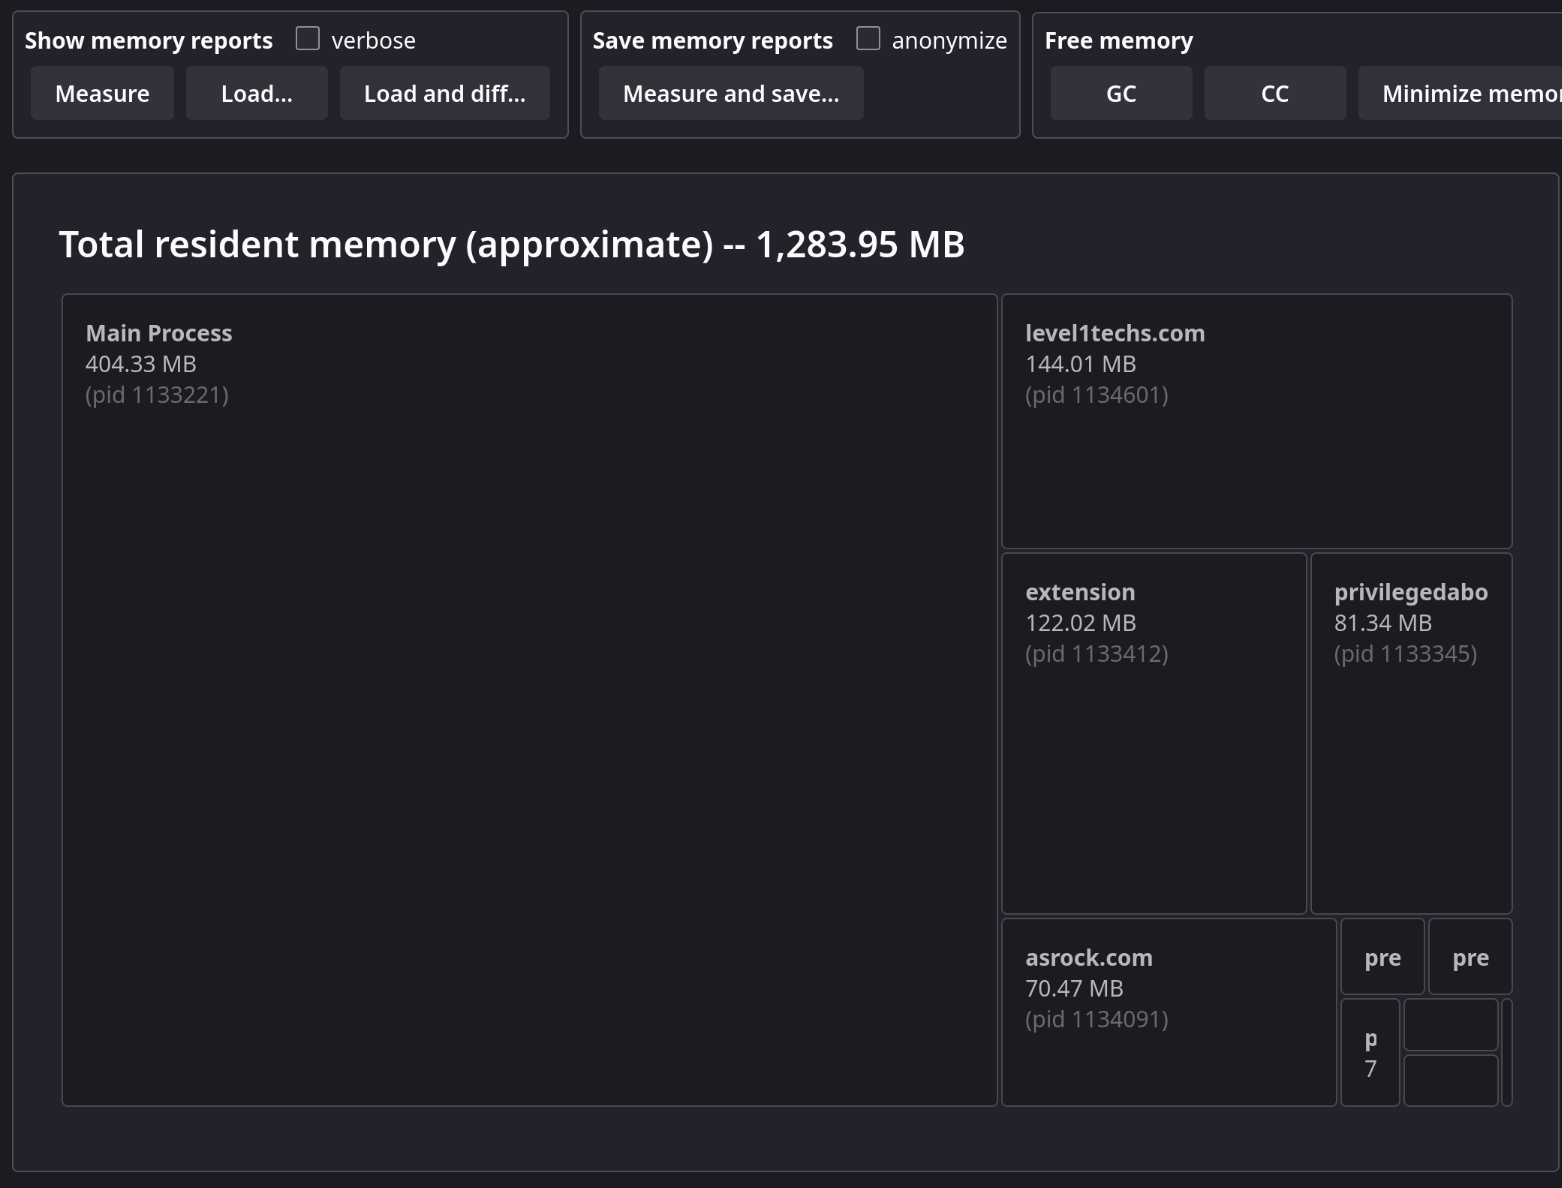Select the left 'pre' process tile
Viewport: 1562px width, 1188px height.
click(1382, 957)
